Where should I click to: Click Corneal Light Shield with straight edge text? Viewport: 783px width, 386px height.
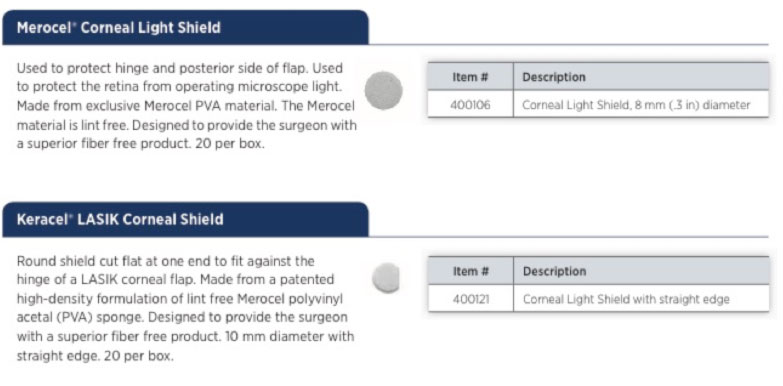(x=626, y=299)
